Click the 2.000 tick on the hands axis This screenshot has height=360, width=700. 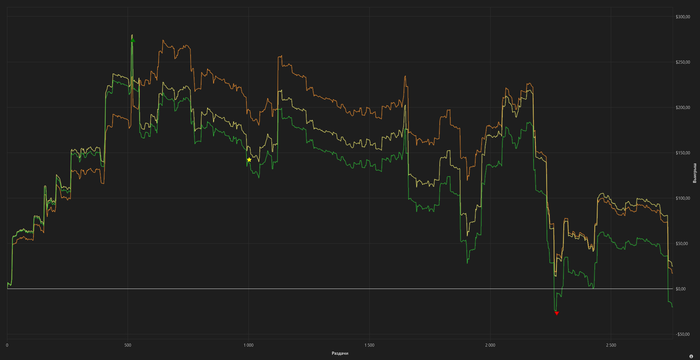(x=490, y=345)
